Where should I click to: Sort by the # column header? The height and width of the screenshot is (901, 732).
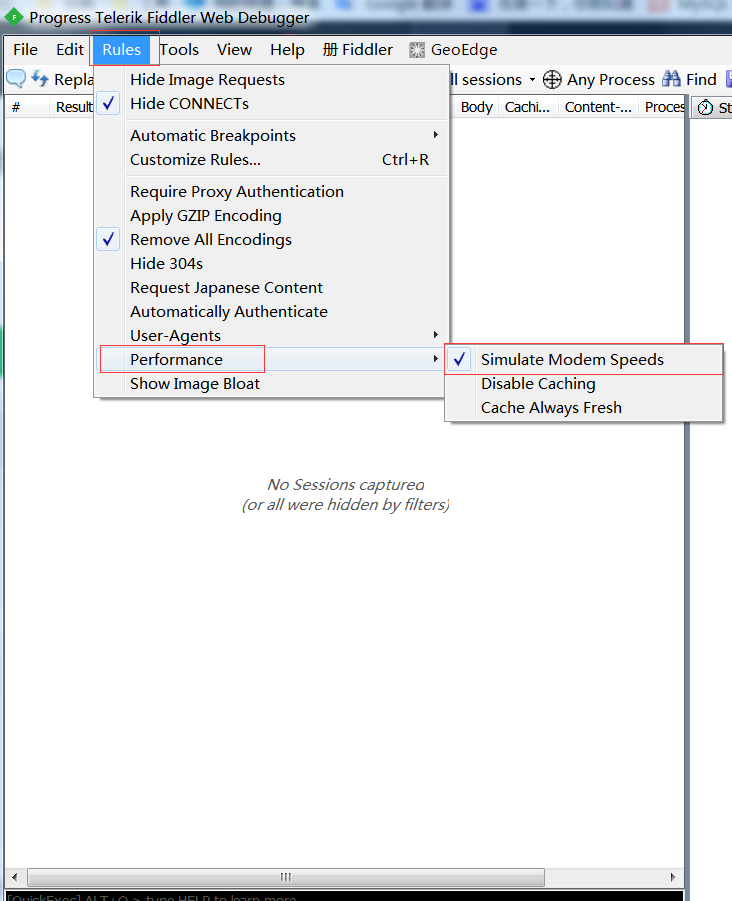click(x=26, y=107)
